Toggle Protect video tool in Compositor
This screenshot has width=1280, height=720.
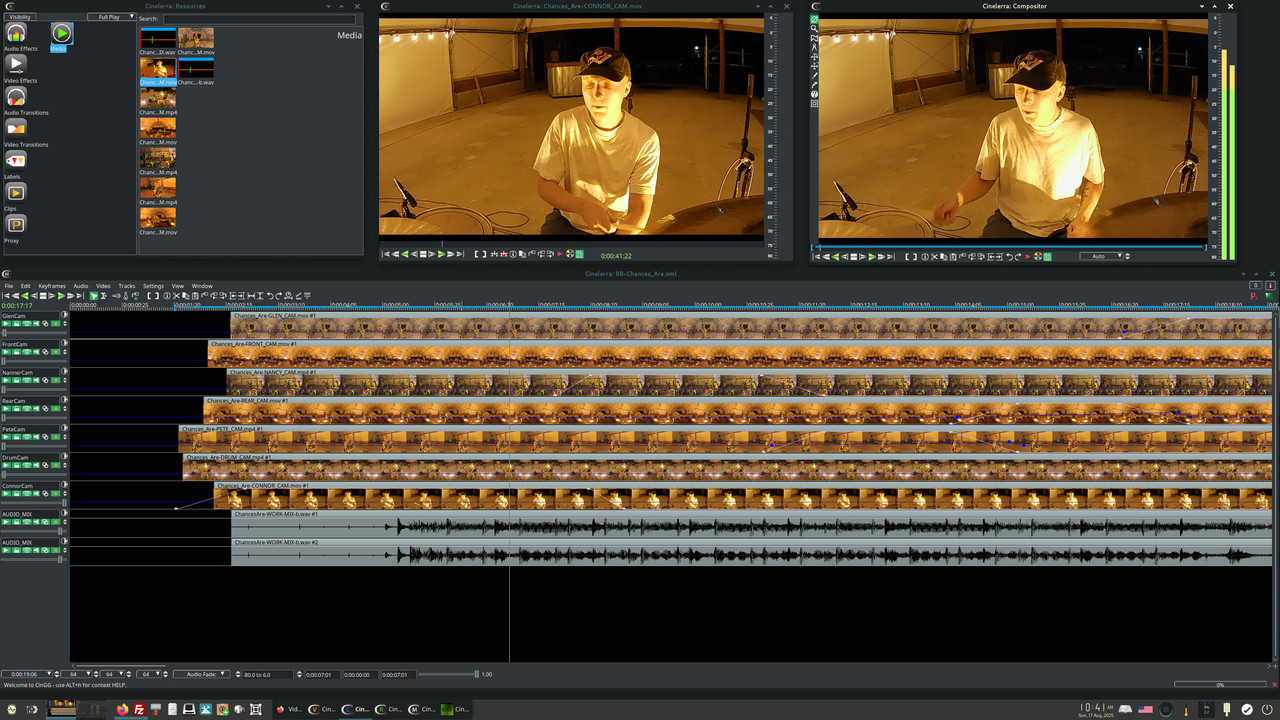click(x=814, y=19)
